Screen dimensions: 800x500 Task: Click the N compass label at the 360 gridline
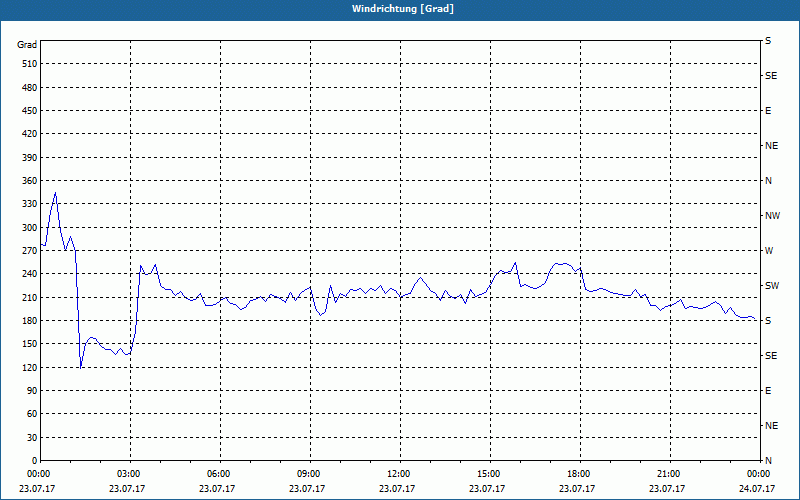768,181
